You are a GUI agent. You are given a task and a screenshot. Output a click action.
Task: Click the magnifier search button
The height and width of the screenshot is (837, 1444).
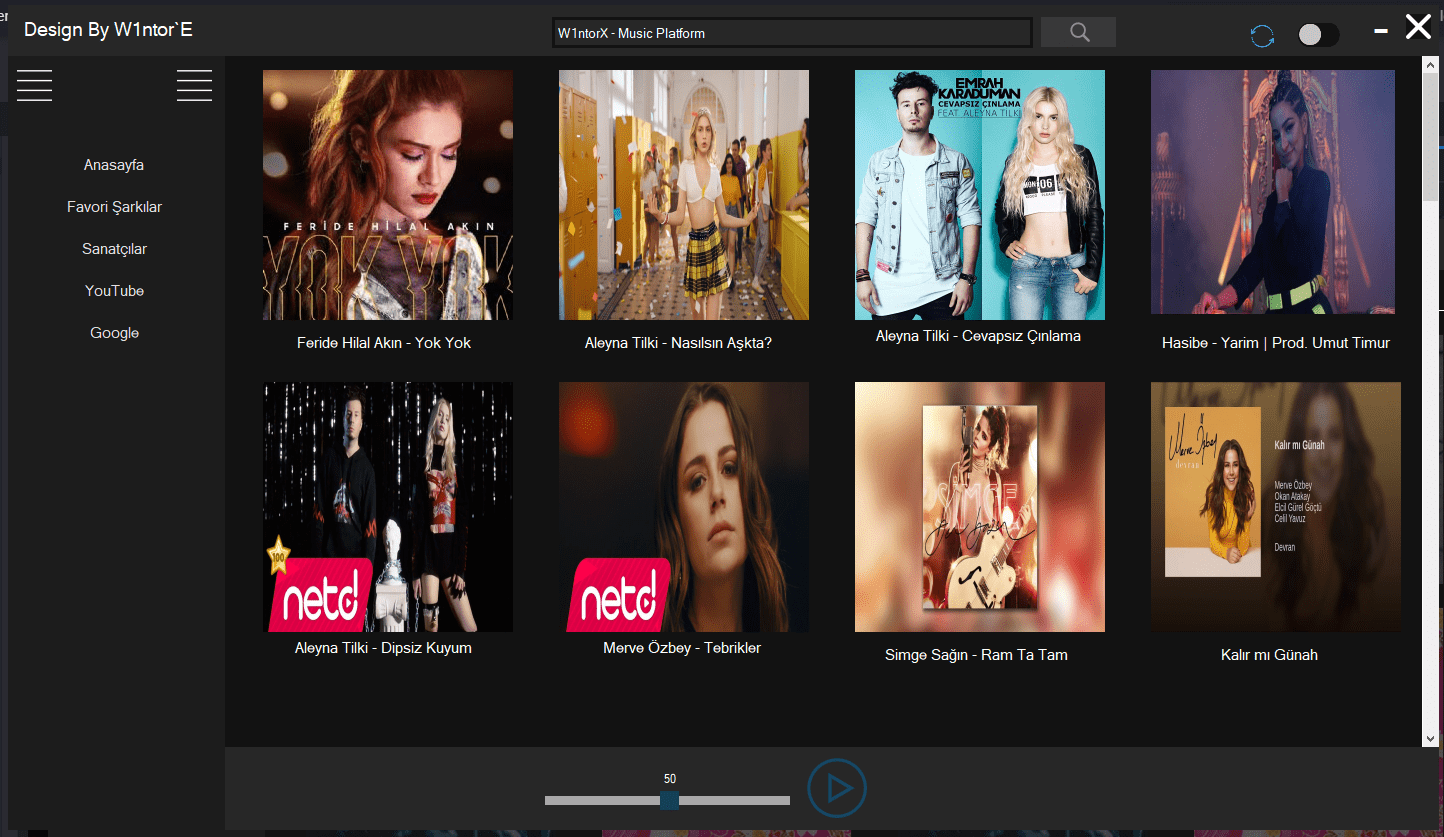click(1078, 32)
